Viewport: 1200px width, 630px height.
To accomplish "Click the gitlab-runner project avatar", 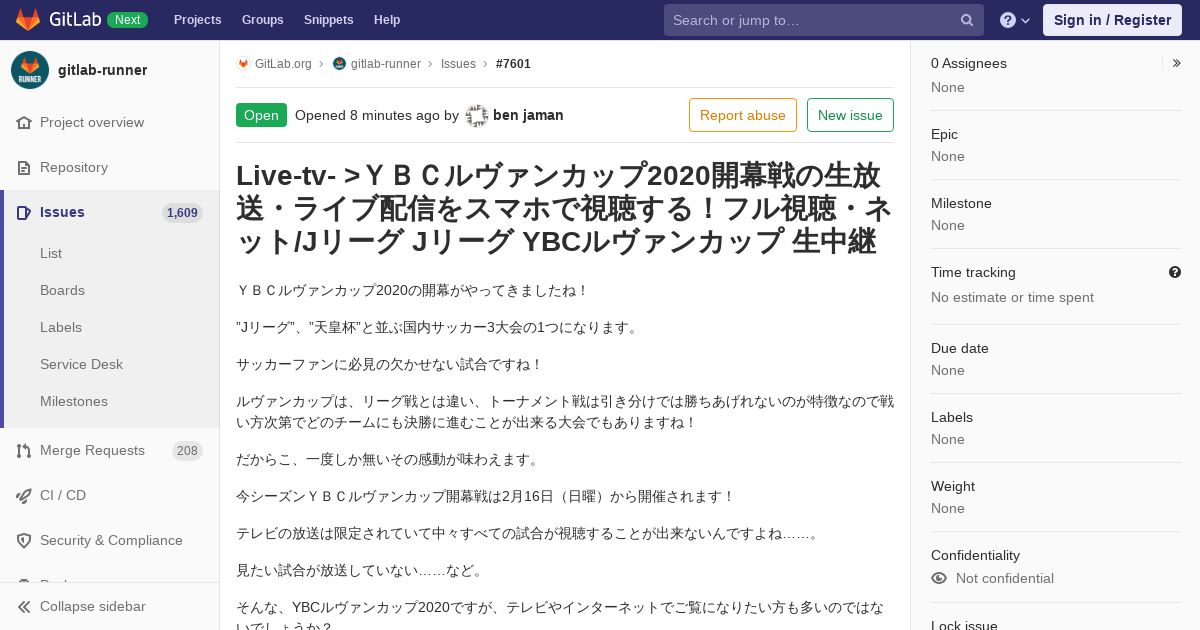I will 30,70.
